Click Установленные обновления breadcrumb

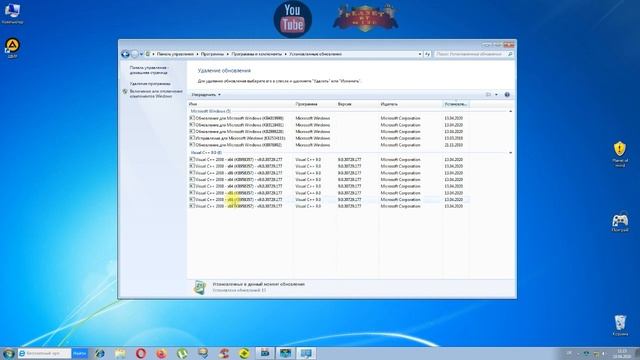click(315, 54)
